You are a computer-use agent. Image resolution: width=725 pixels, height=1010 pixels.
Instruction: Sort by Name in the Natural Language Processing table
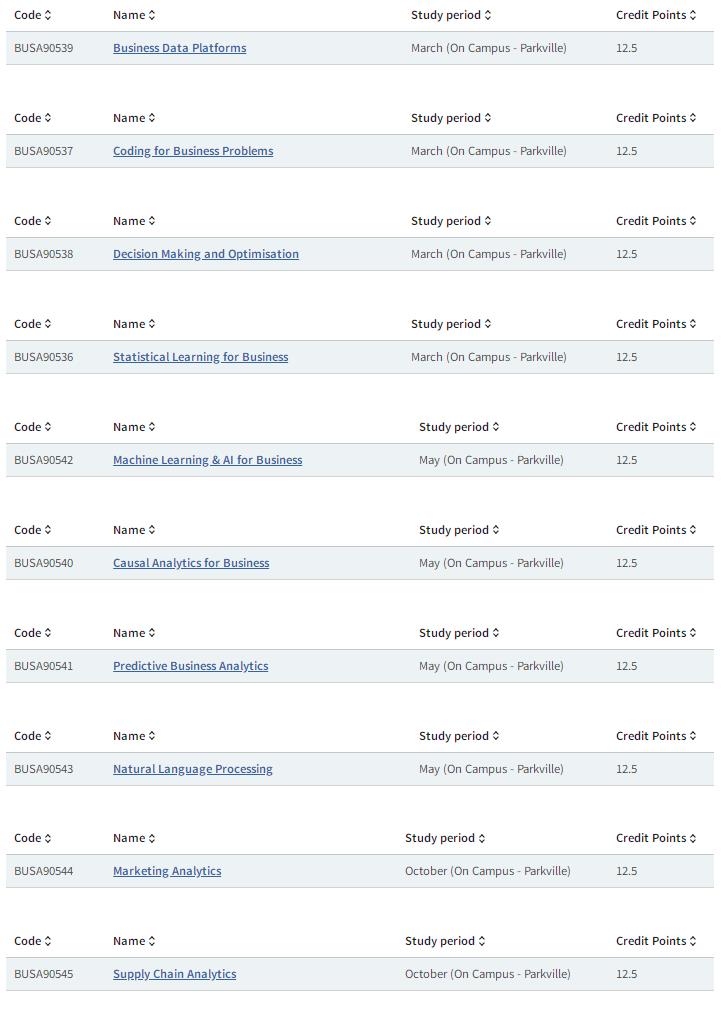(x=134, y=736)
